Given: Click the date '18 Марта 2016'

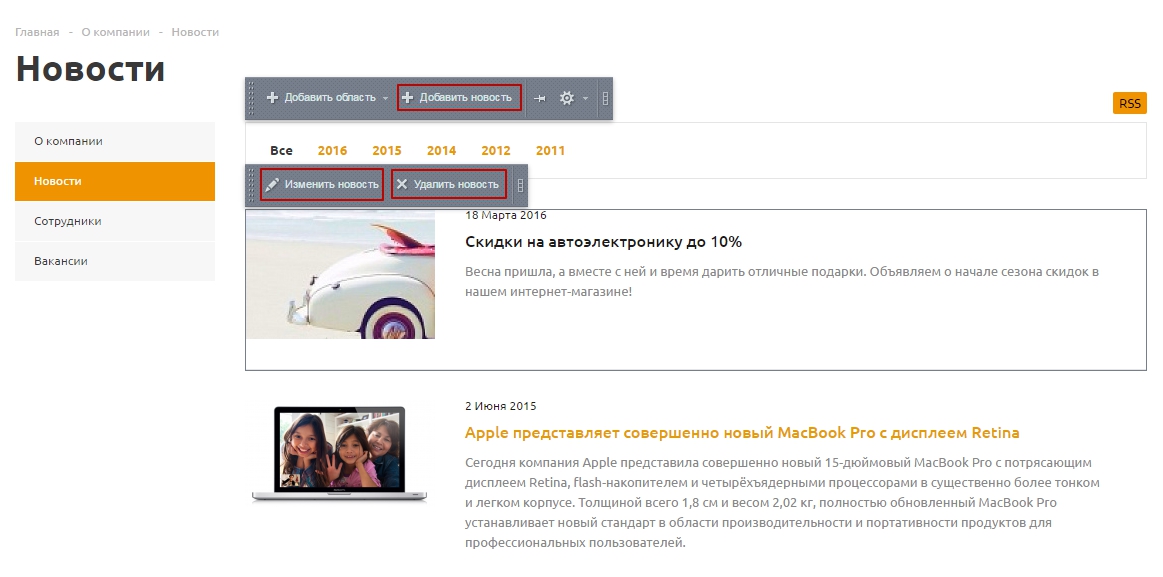Looking at the screenshot, I should (506, 215).
